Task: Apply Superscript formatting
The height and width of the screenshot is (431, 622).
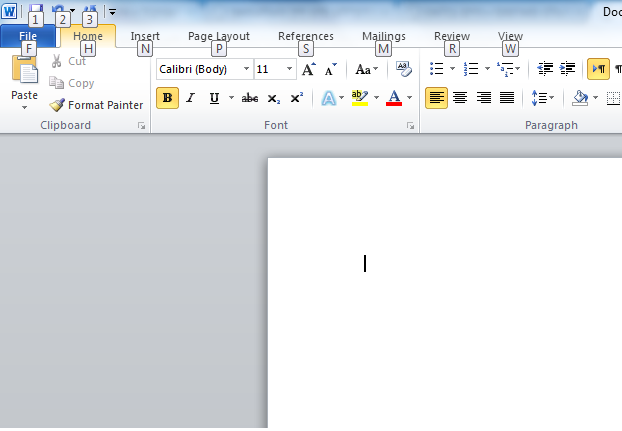Action: [x=297, y=98]
